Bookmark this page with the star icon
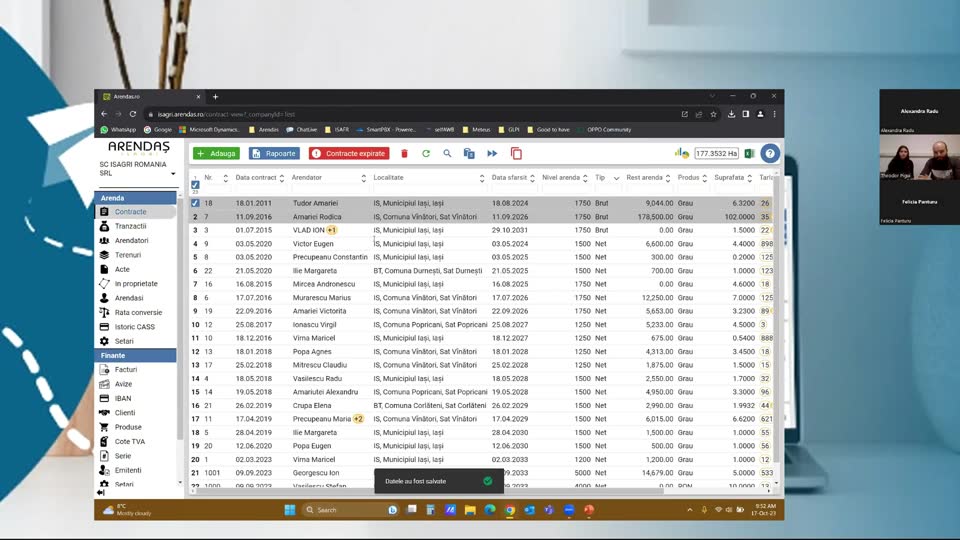The image size is (960, 540). (x=713, y=114)
